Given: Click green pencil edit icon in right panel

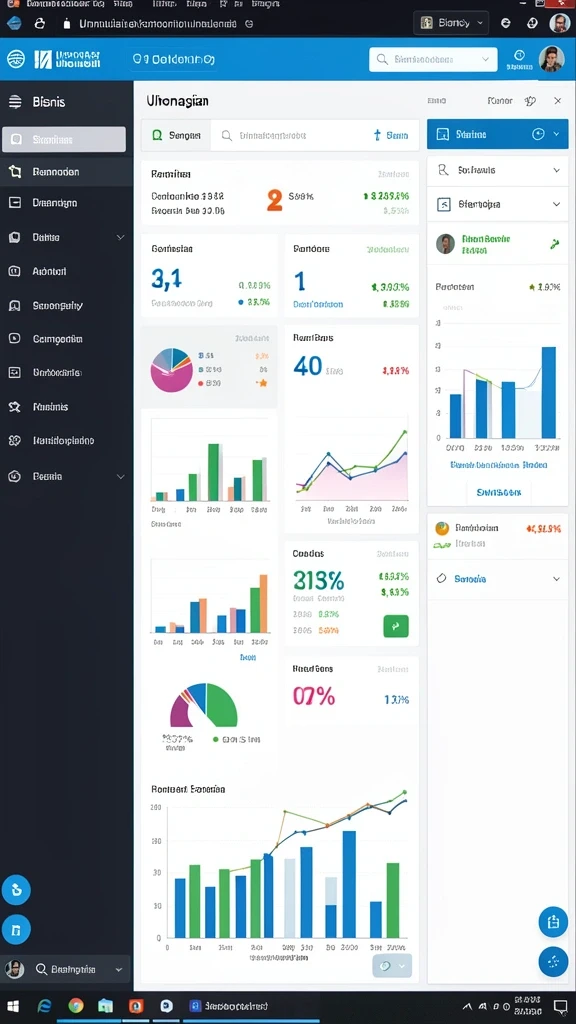Looking at the screenshot, I should coord(554,244).
